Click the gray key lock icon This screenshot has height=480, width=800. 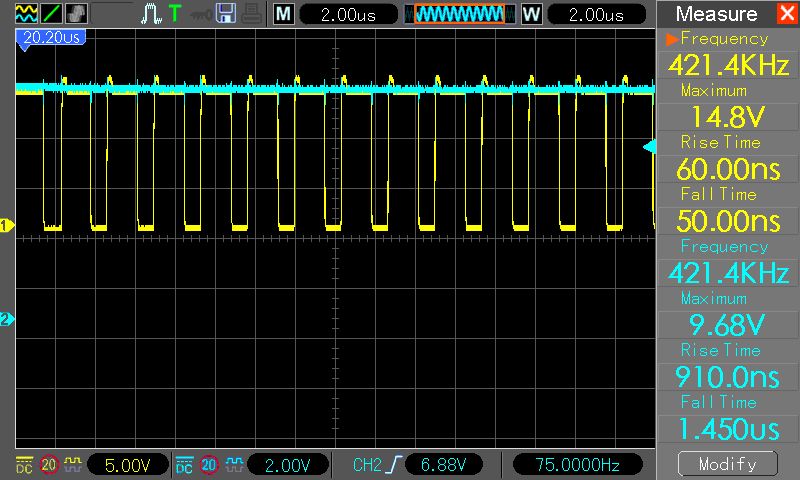coord(201,15)
